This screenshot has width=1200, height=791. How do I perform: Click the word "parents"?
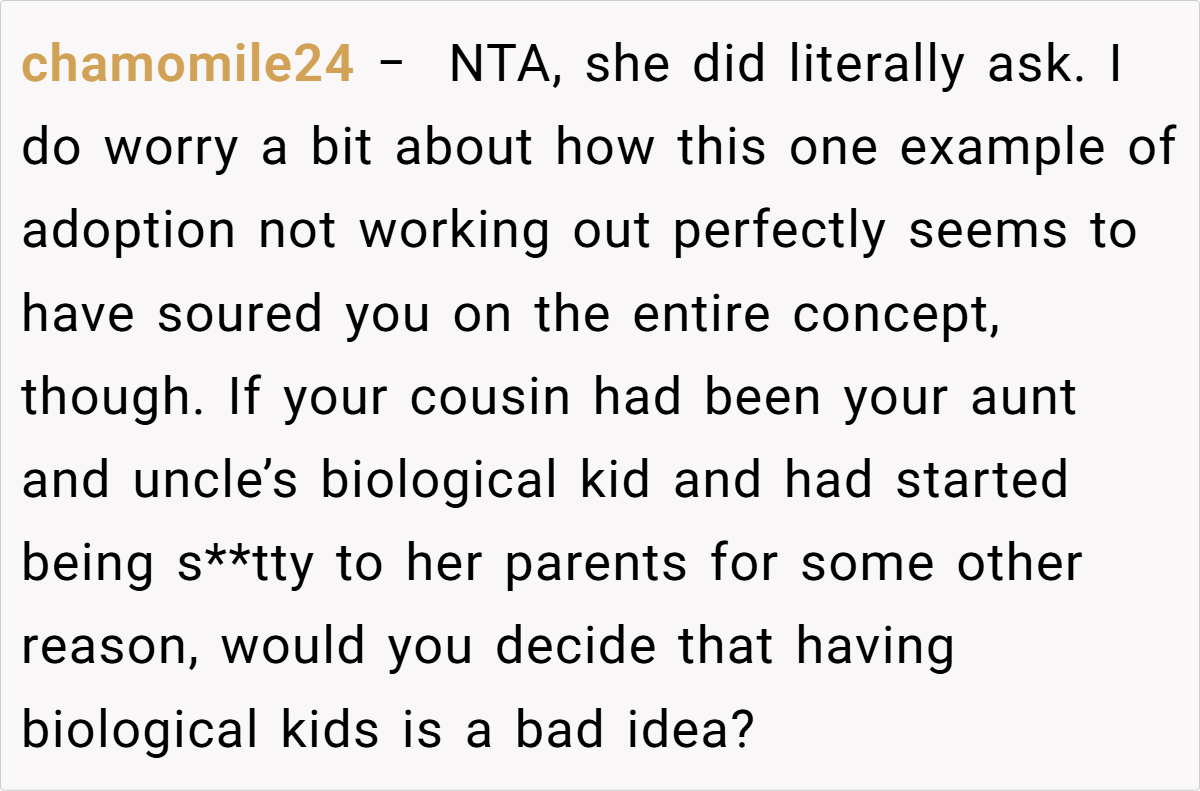[595, 564]
